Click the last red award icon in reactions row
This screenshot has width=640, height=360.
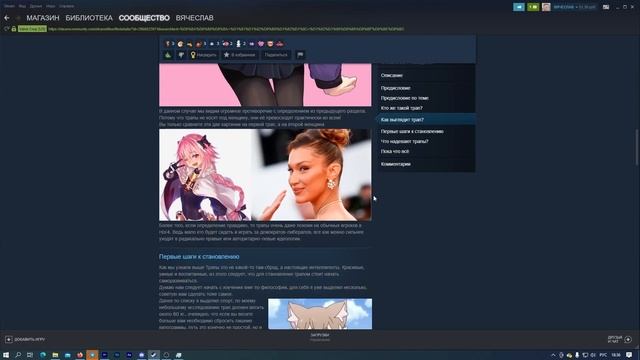(x=280, y=44)
